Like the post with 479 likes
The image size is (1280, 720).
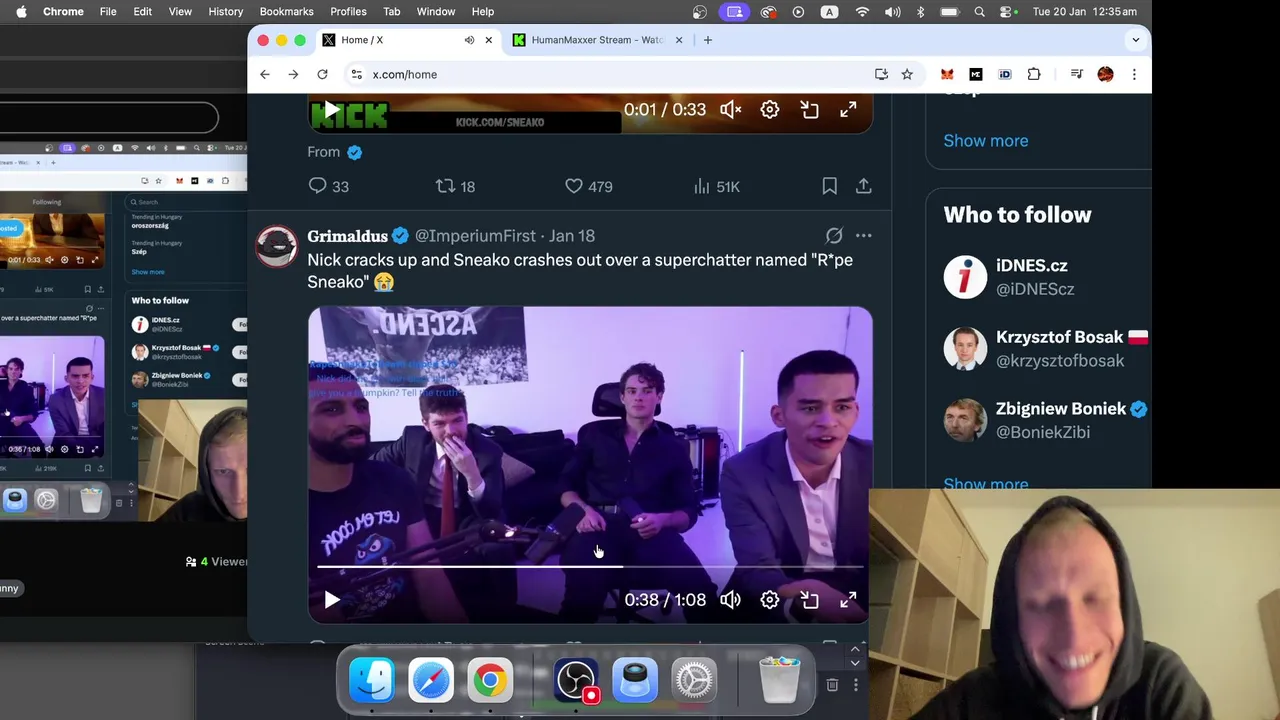(588, 186)
